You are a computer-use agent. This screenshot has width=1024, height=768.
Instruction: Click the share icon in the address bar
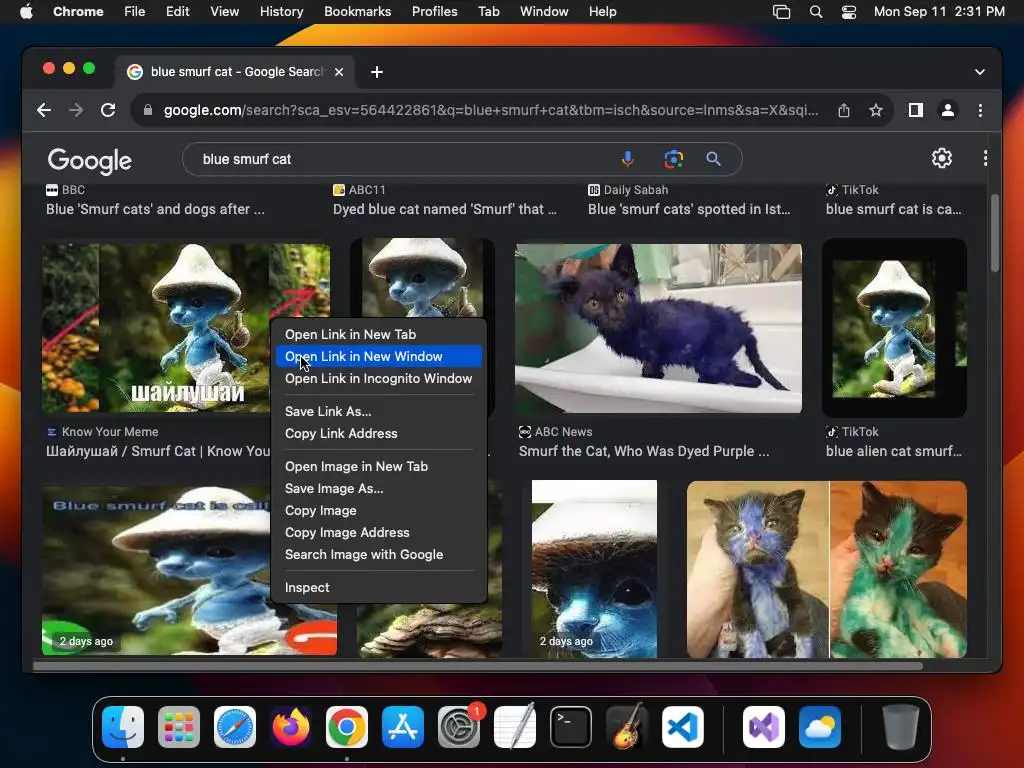tap(844, 110)
